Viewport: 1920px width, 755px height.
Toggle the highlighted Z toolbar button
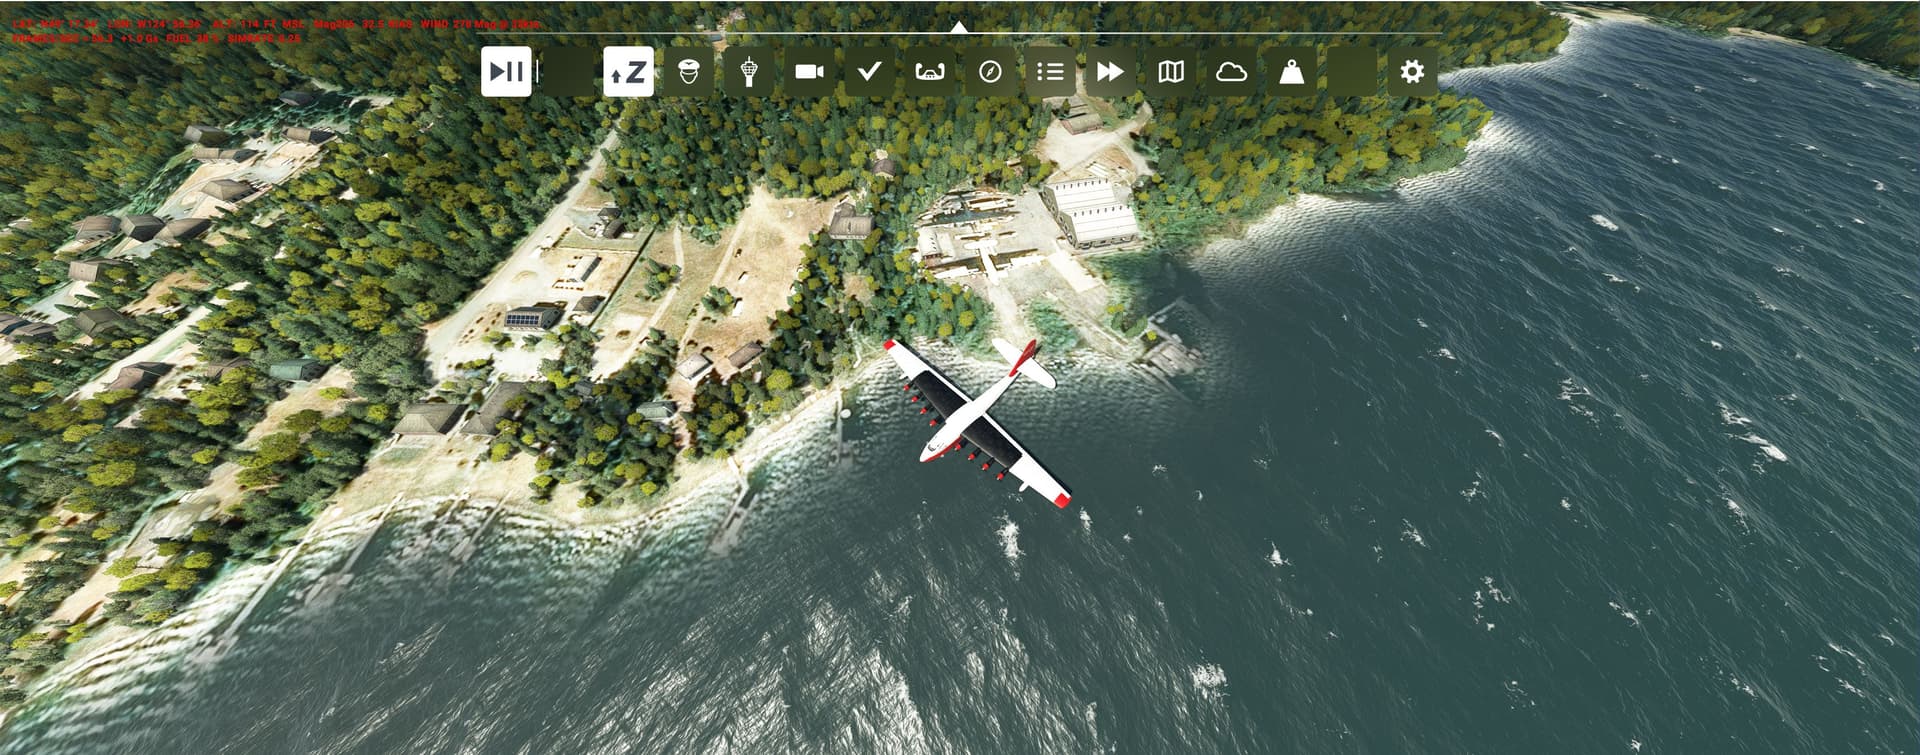(628, 71)
